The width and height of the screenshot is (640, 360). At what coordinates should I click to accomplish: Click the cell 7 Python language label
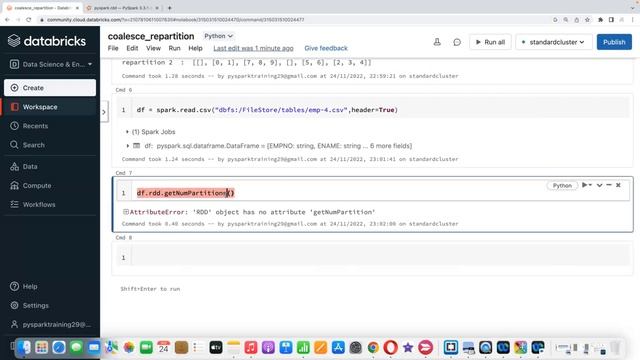[562, 185]
